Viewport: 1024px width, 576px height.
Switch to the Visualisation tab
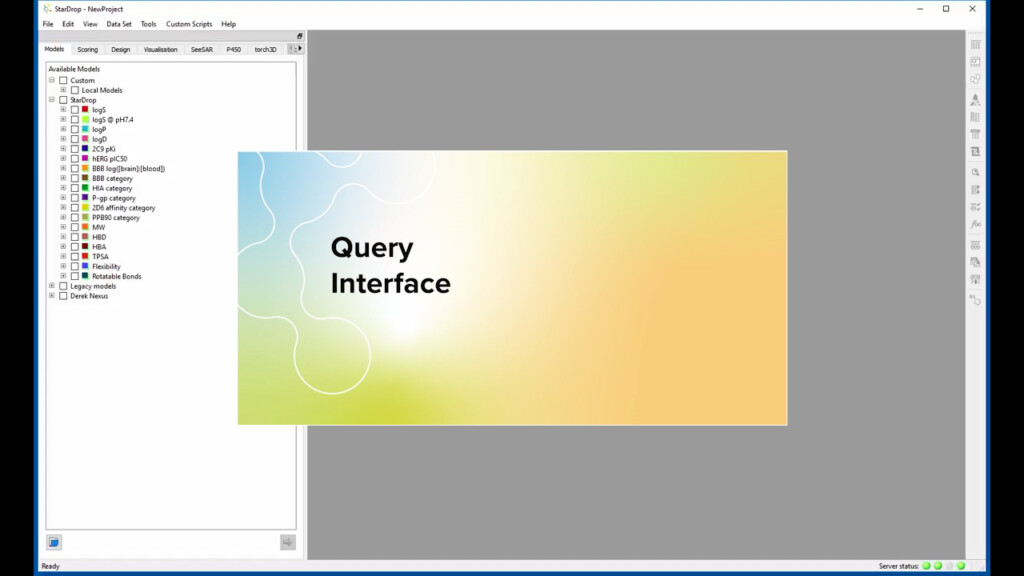coord(160,48)
